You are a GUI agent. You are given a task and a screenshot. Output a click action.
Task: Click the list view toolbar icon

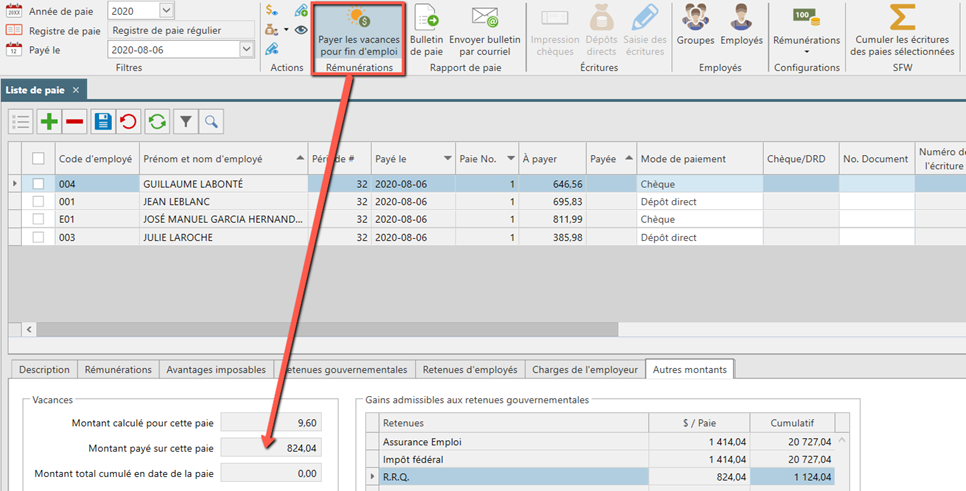(x=21, y=121)
